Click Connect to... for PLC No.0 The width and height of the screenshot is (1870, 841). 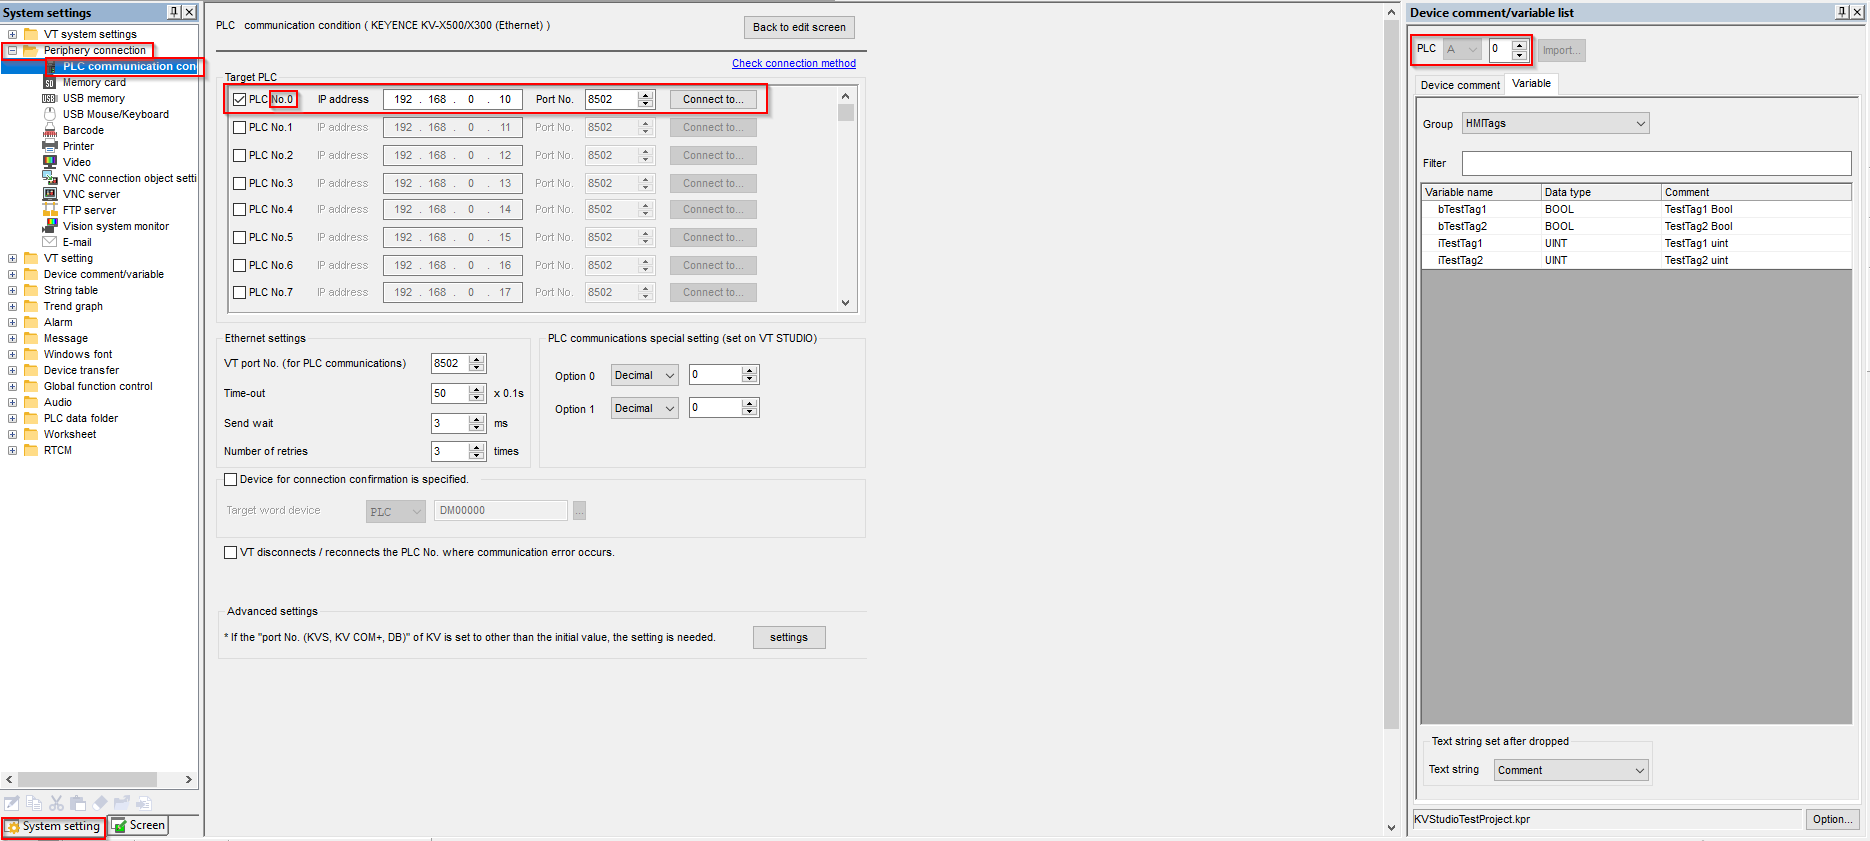coord(713,99)
